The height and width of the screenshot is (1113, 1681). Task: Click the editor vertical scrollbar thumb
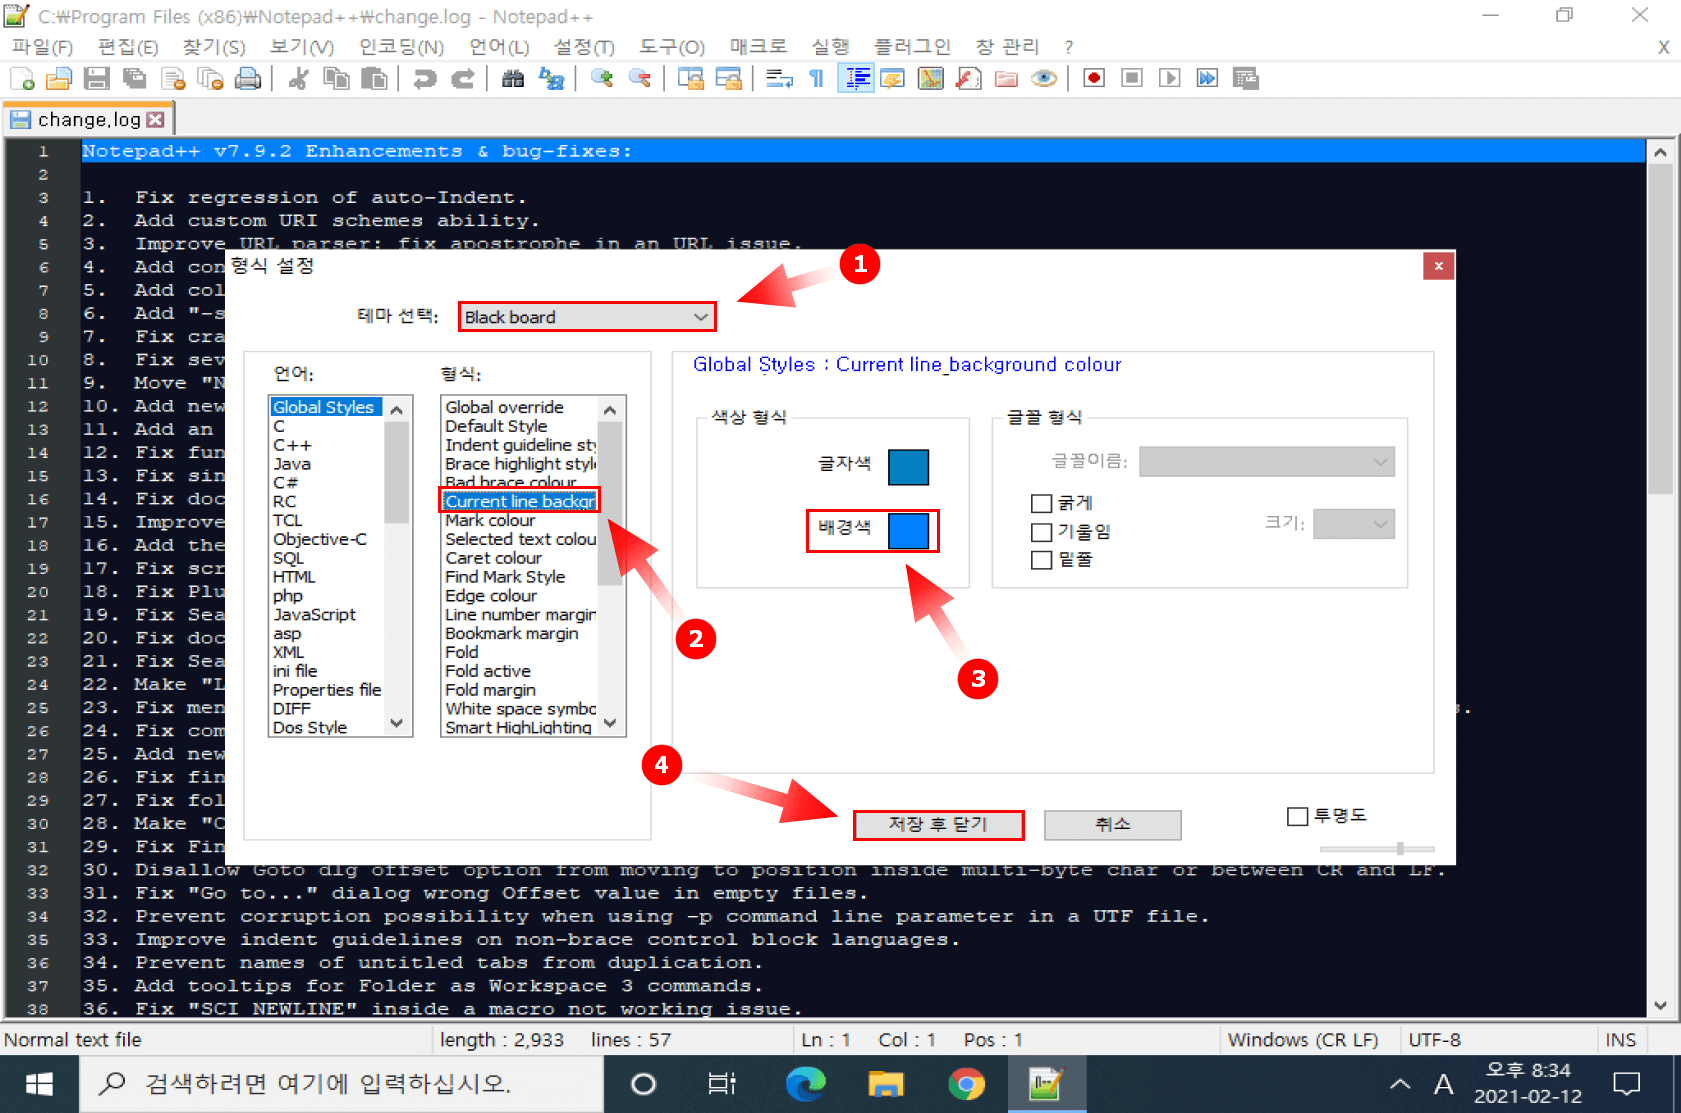click(1660, 330)
